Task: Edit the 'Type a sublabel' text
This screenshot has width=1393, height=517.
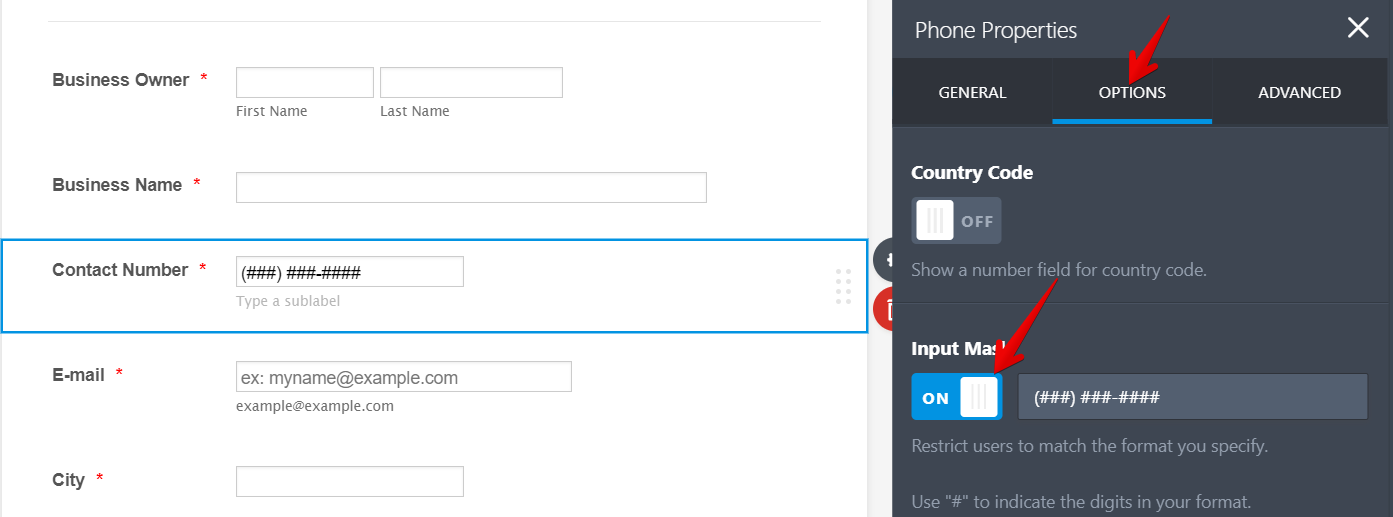Action: tap(288, 301)
